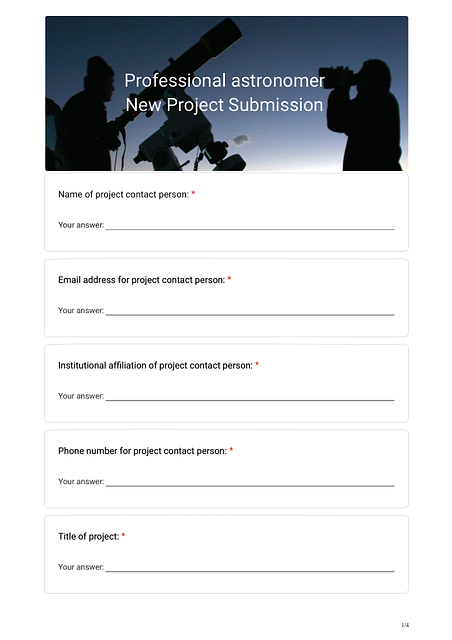Screen dimensions: 452x640
Task: Click the phone number answer field
Action: click(x=250, y=481)
